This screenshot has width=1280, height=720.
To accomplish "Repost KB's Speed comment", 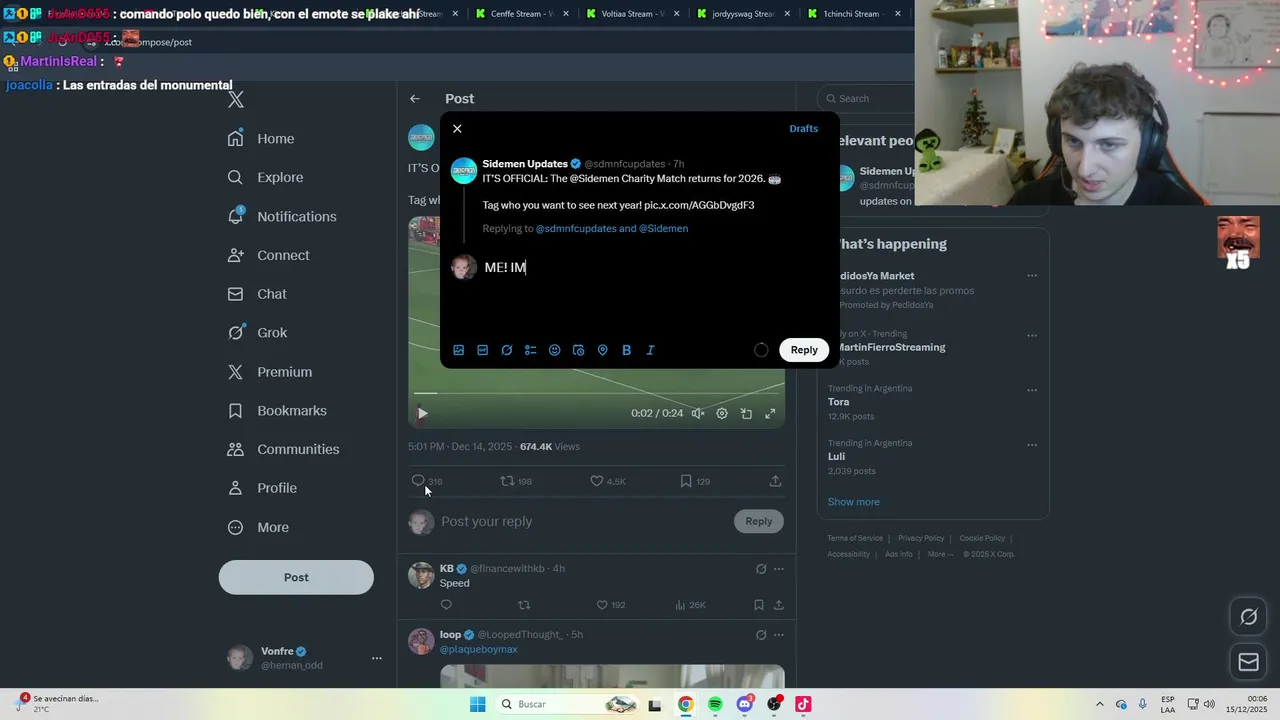I will [524, 605].
